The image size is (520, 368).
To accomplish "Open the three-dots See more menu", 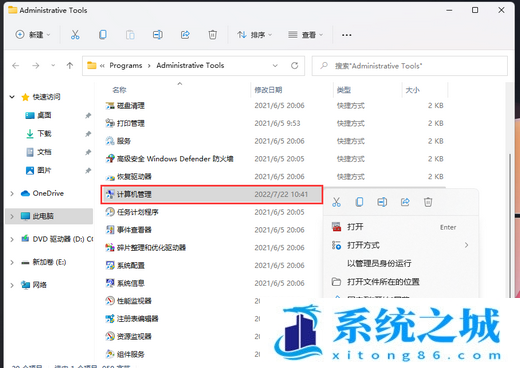I will tap(347, 35).
